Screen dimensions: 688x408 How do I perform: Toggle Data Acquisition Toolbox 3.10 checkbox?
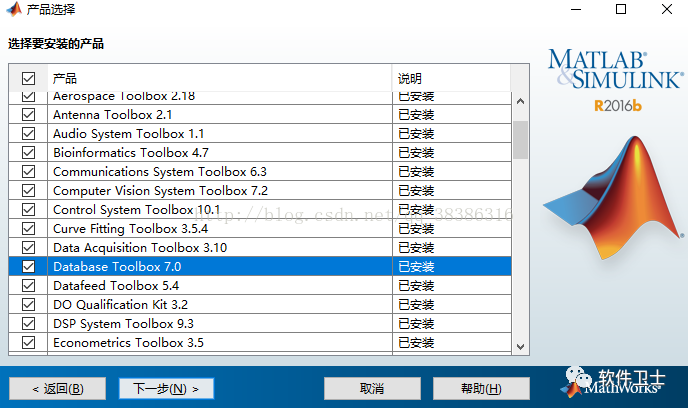coord(29,247)
